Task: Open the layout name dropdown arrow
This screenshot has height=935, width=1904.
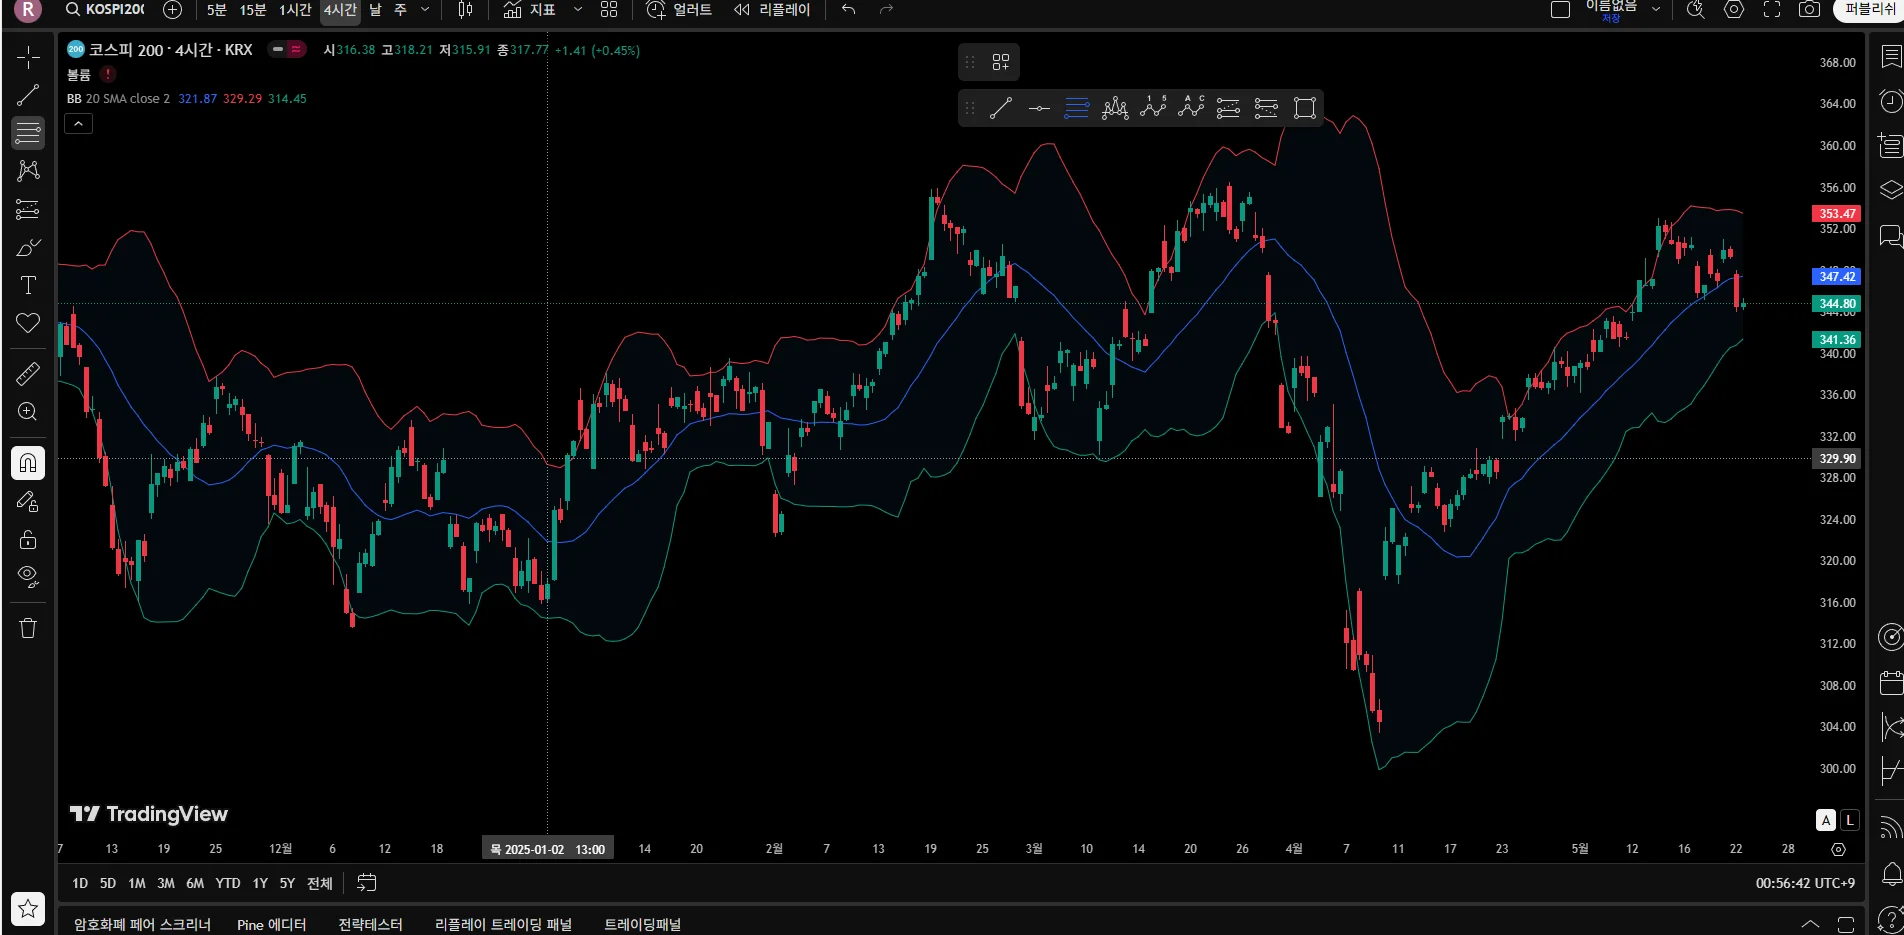Action: point(1656,10)
